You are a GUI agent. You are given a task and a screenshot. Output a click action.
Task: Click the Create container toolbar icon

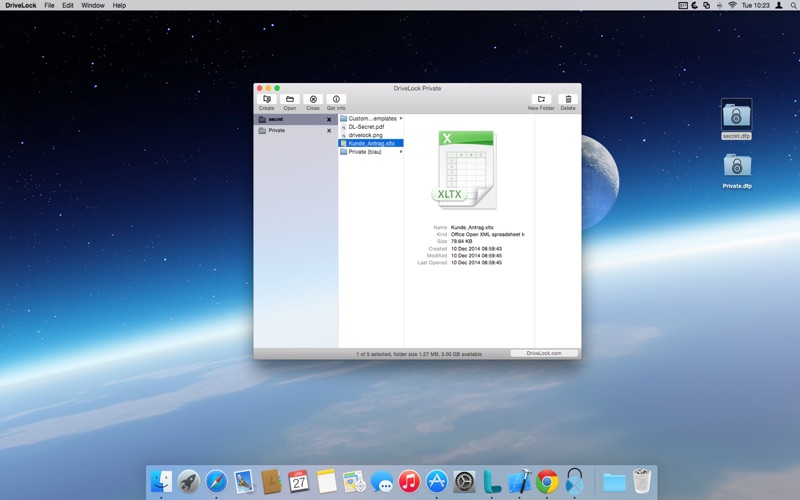pos(266,99)
